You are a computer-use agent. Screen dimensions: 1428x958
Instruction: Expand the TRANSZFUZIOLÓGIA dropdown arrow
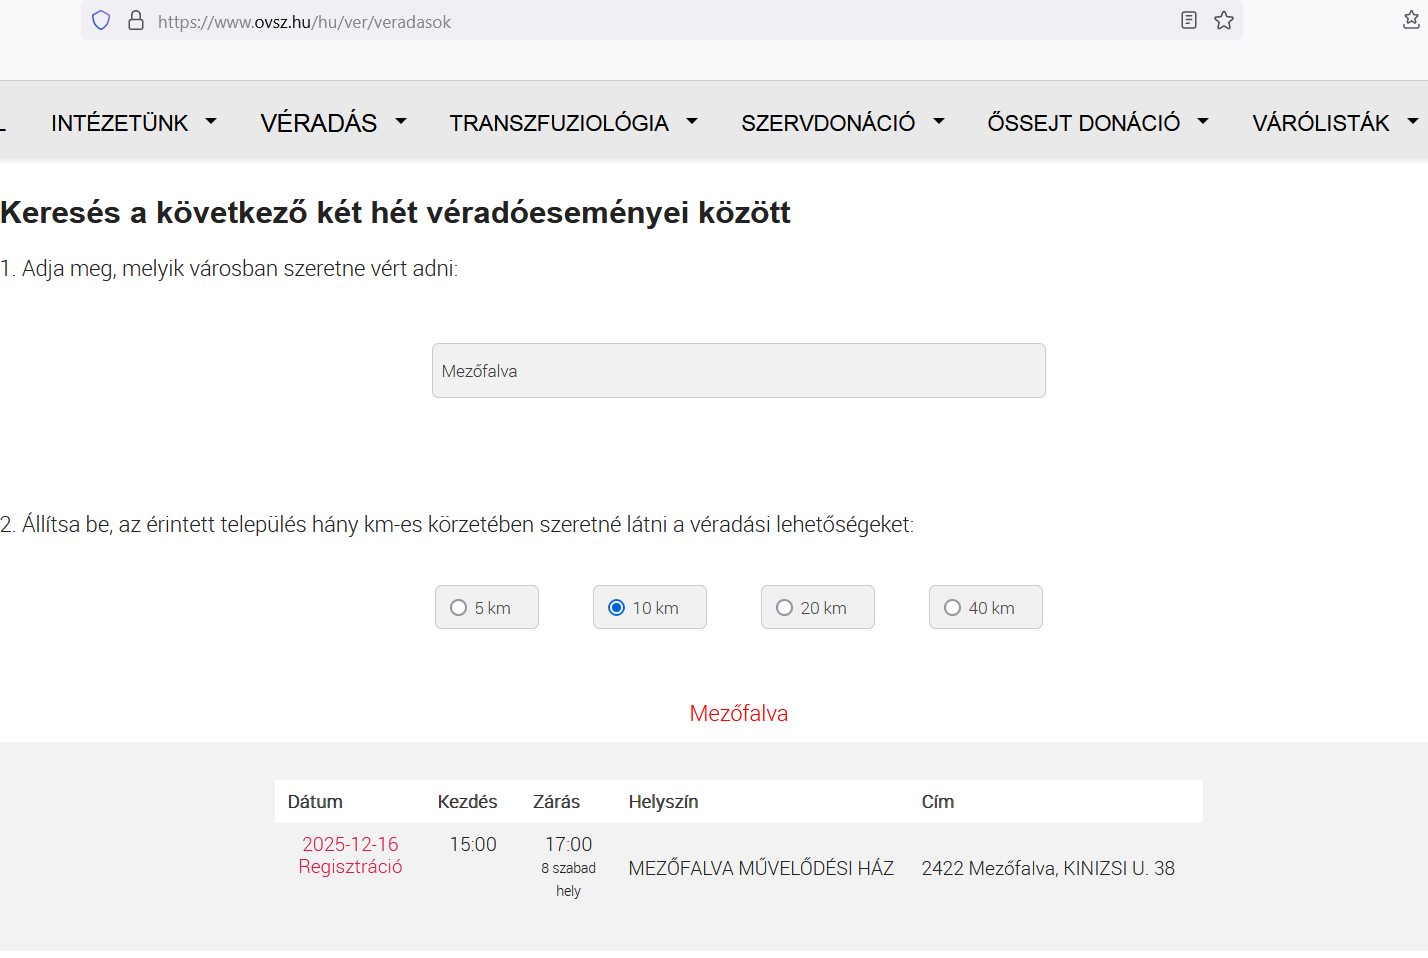coord(692,122)
